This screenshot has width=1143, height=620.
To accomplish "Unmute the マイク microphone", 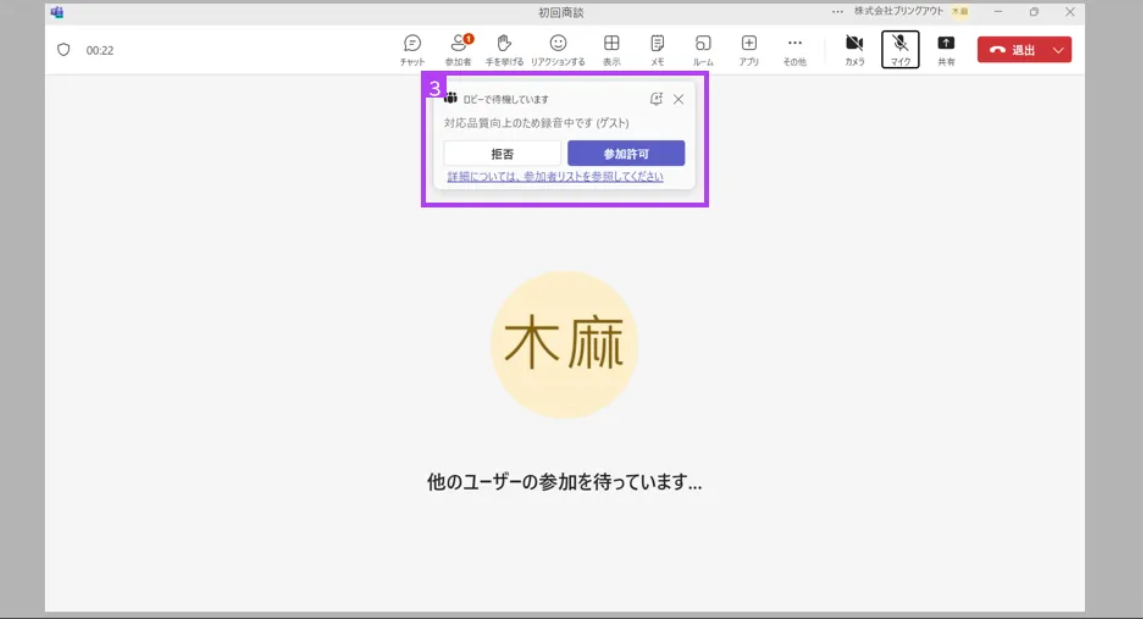I will (900, 50).
